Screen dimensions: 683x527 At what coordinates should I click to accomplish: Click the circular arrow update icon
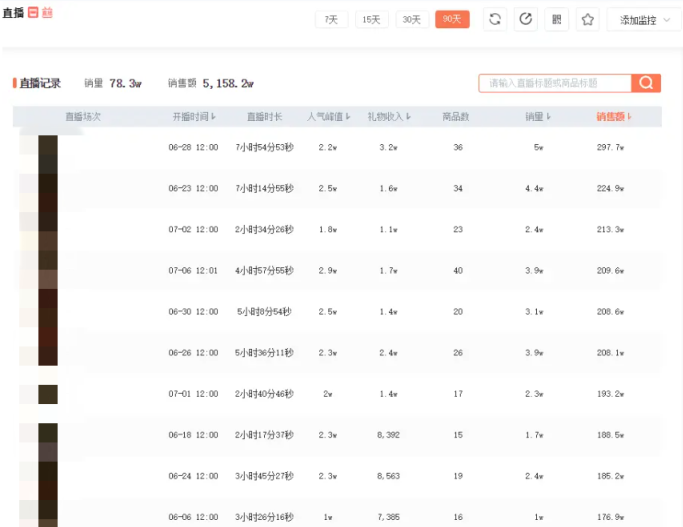pyautogui.click(x=525, y=19)
